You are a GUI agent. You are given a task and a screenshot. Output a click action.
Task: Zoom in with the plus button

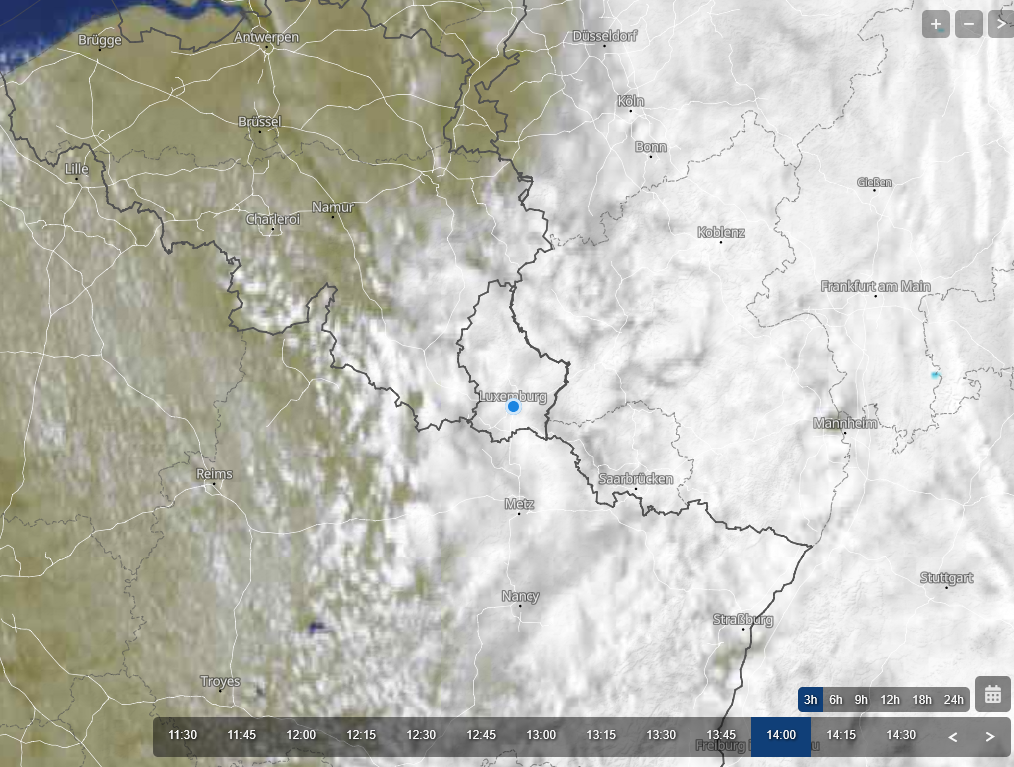point(936,25)
